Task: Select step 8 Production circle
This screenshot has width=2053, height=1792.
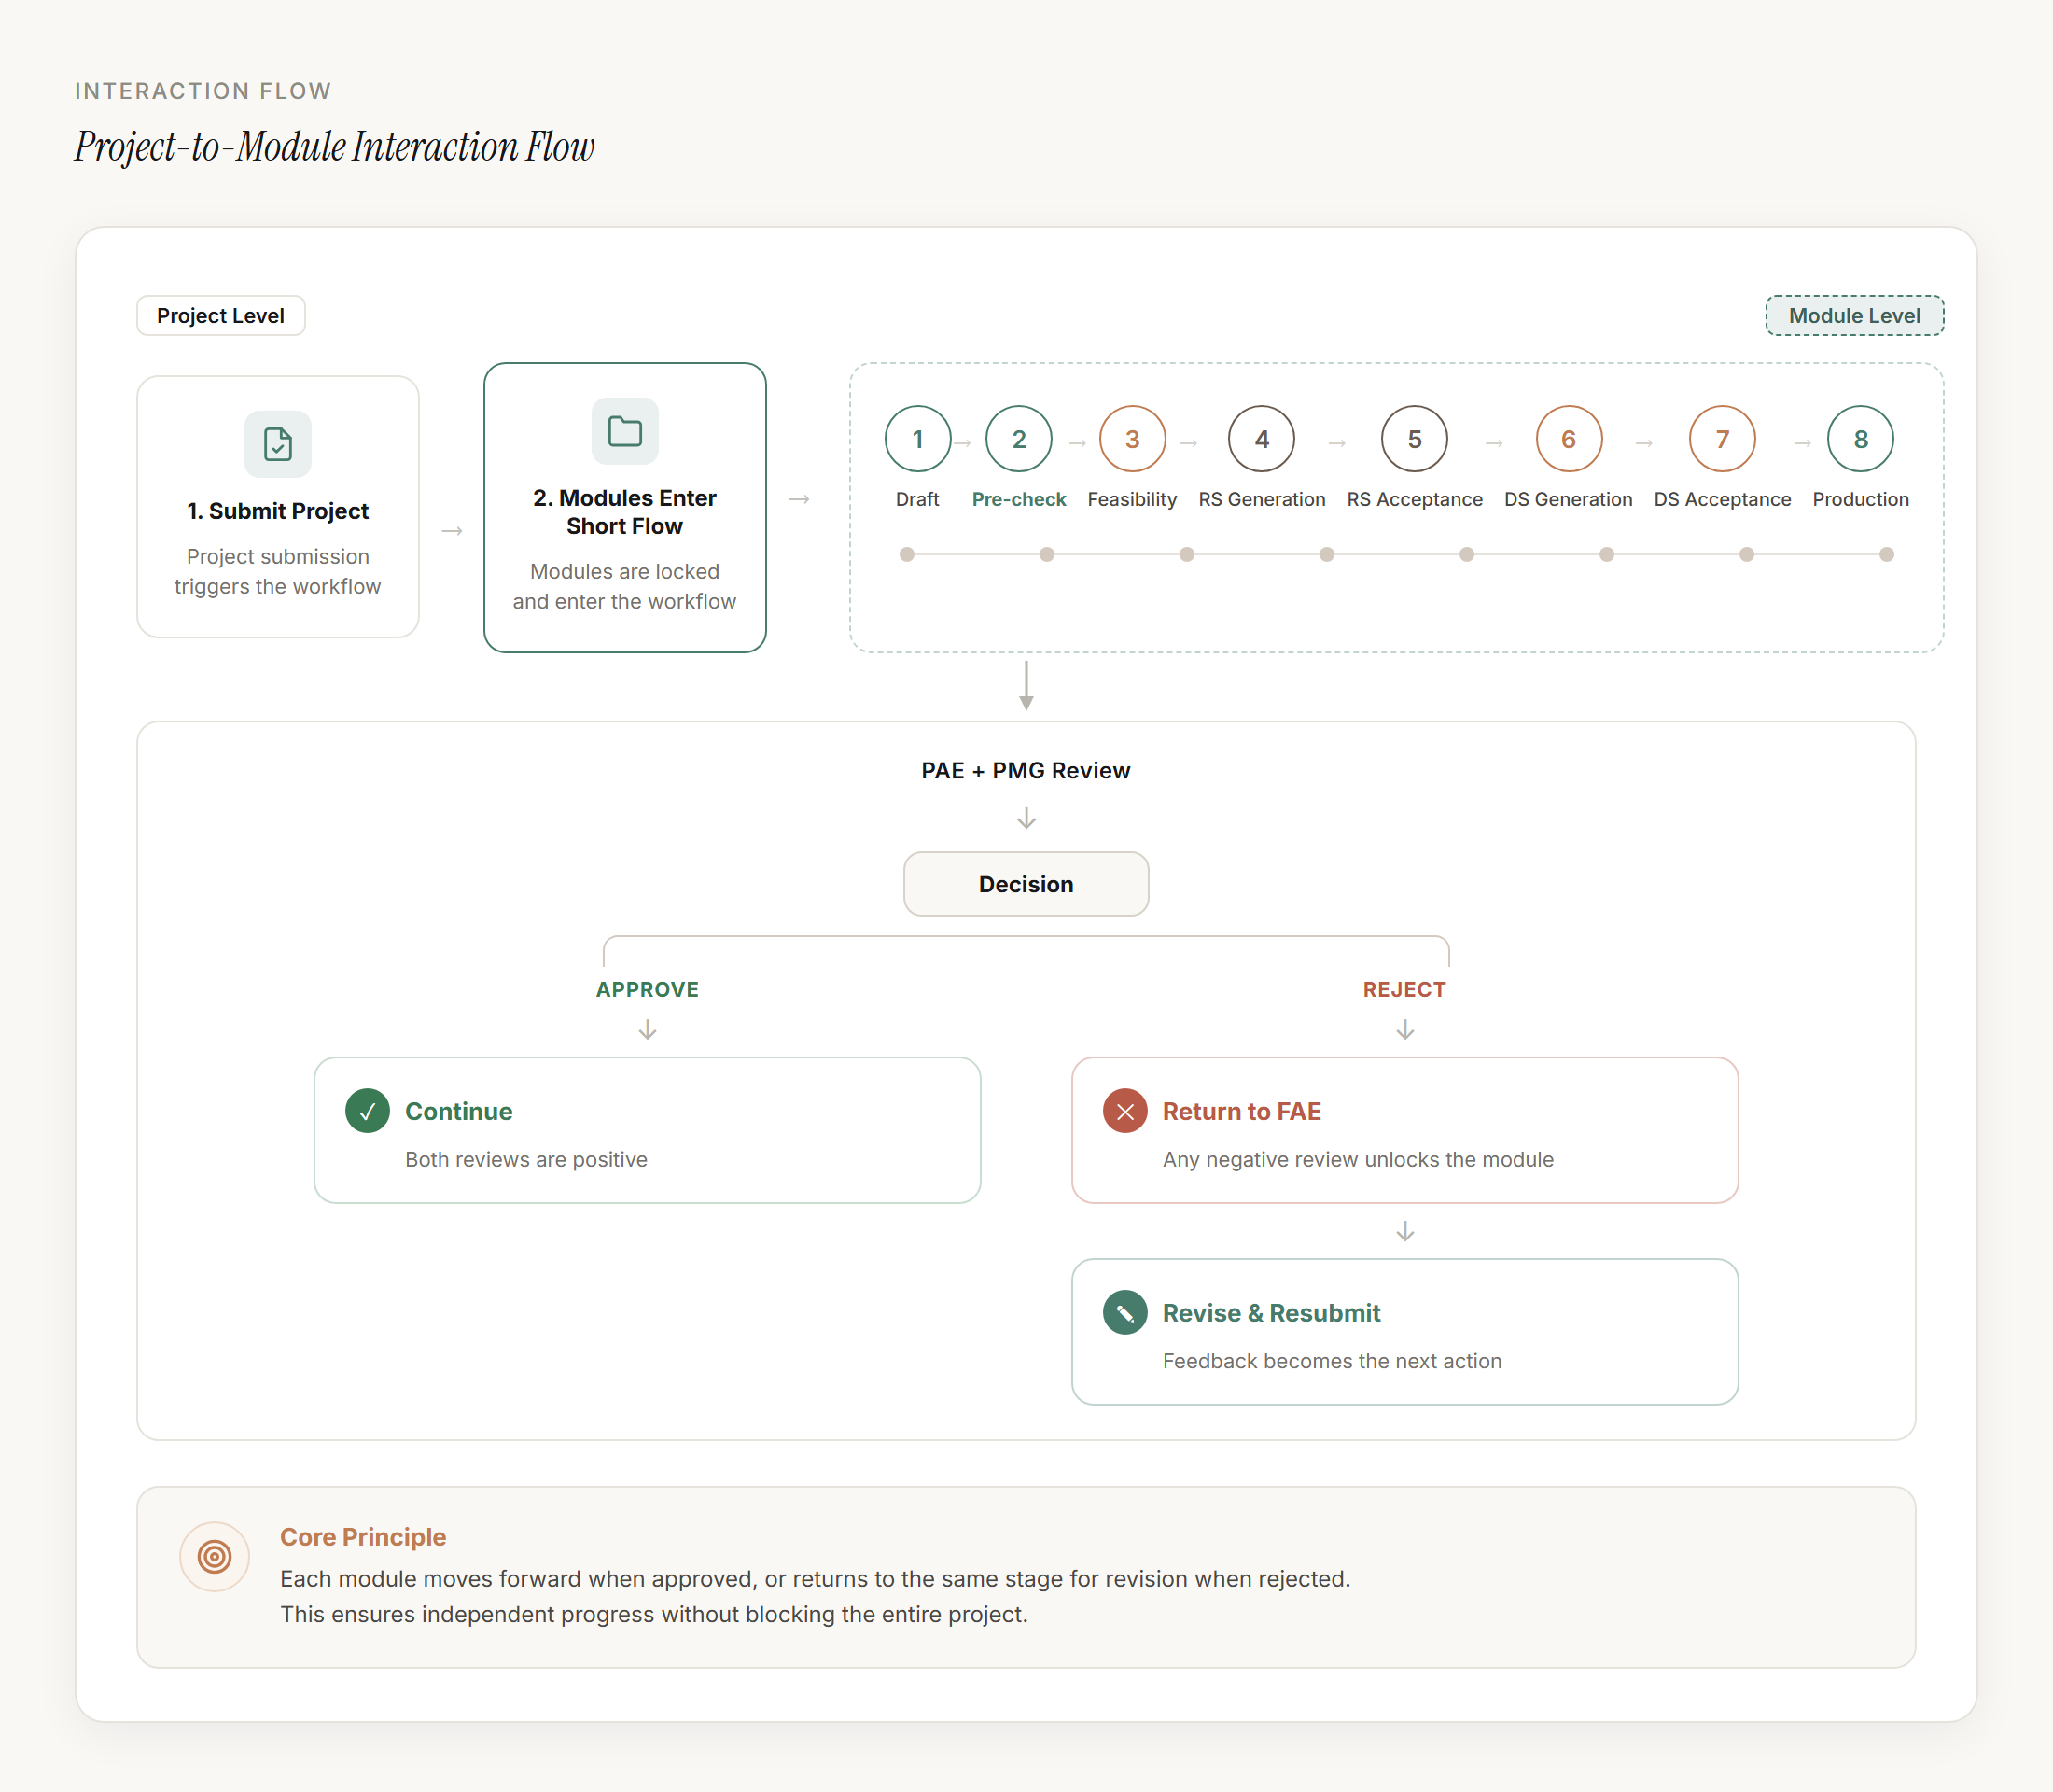Action: [1860, 439]
